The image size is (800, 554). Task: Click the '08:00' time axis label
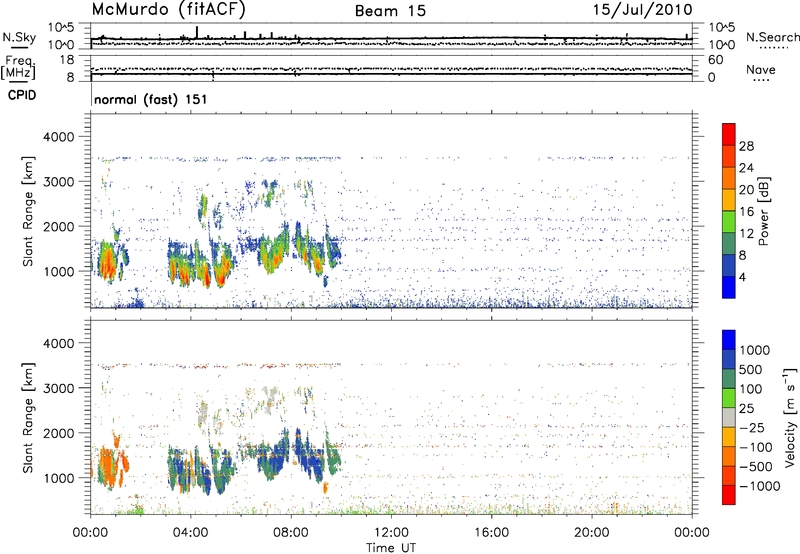[291, 533]
